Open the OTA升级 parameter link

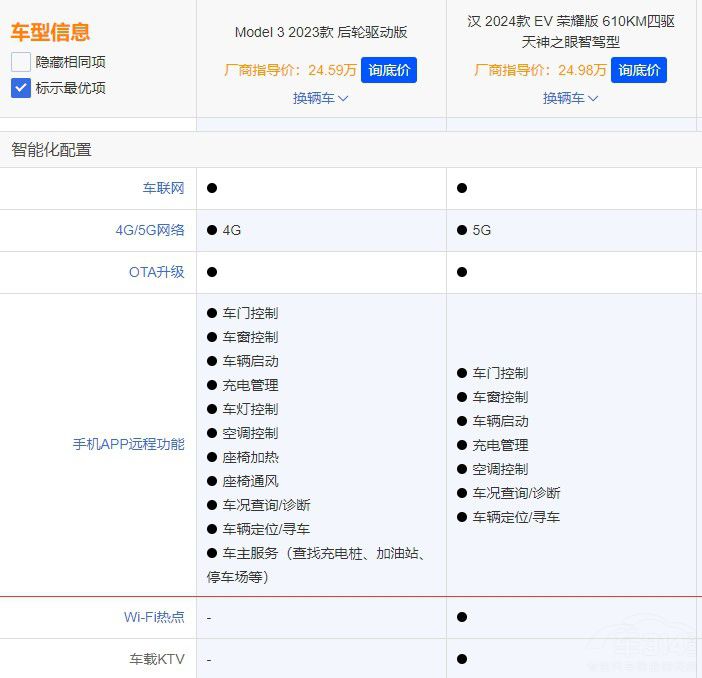(157, 272)
